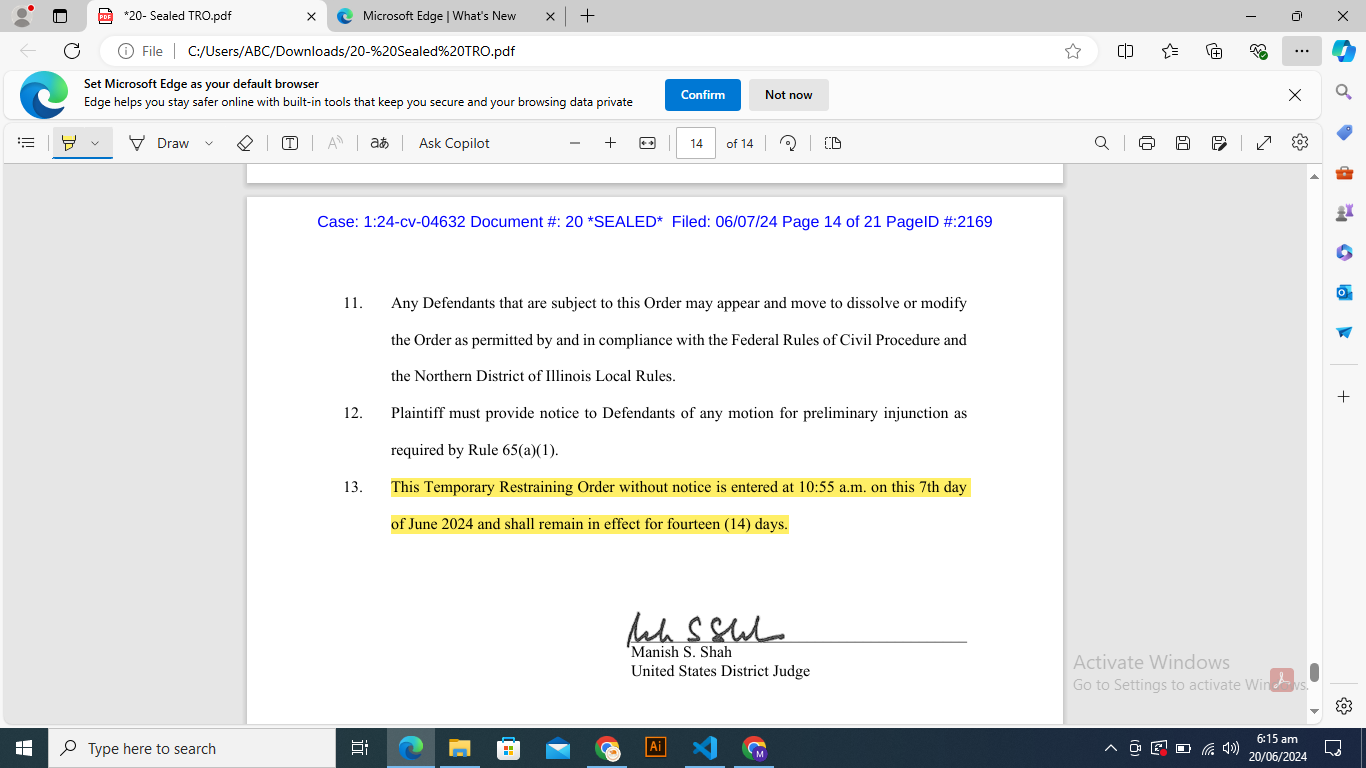Open Collections icon
The width and height of the screenshot is (1366, 768).
1214,51
